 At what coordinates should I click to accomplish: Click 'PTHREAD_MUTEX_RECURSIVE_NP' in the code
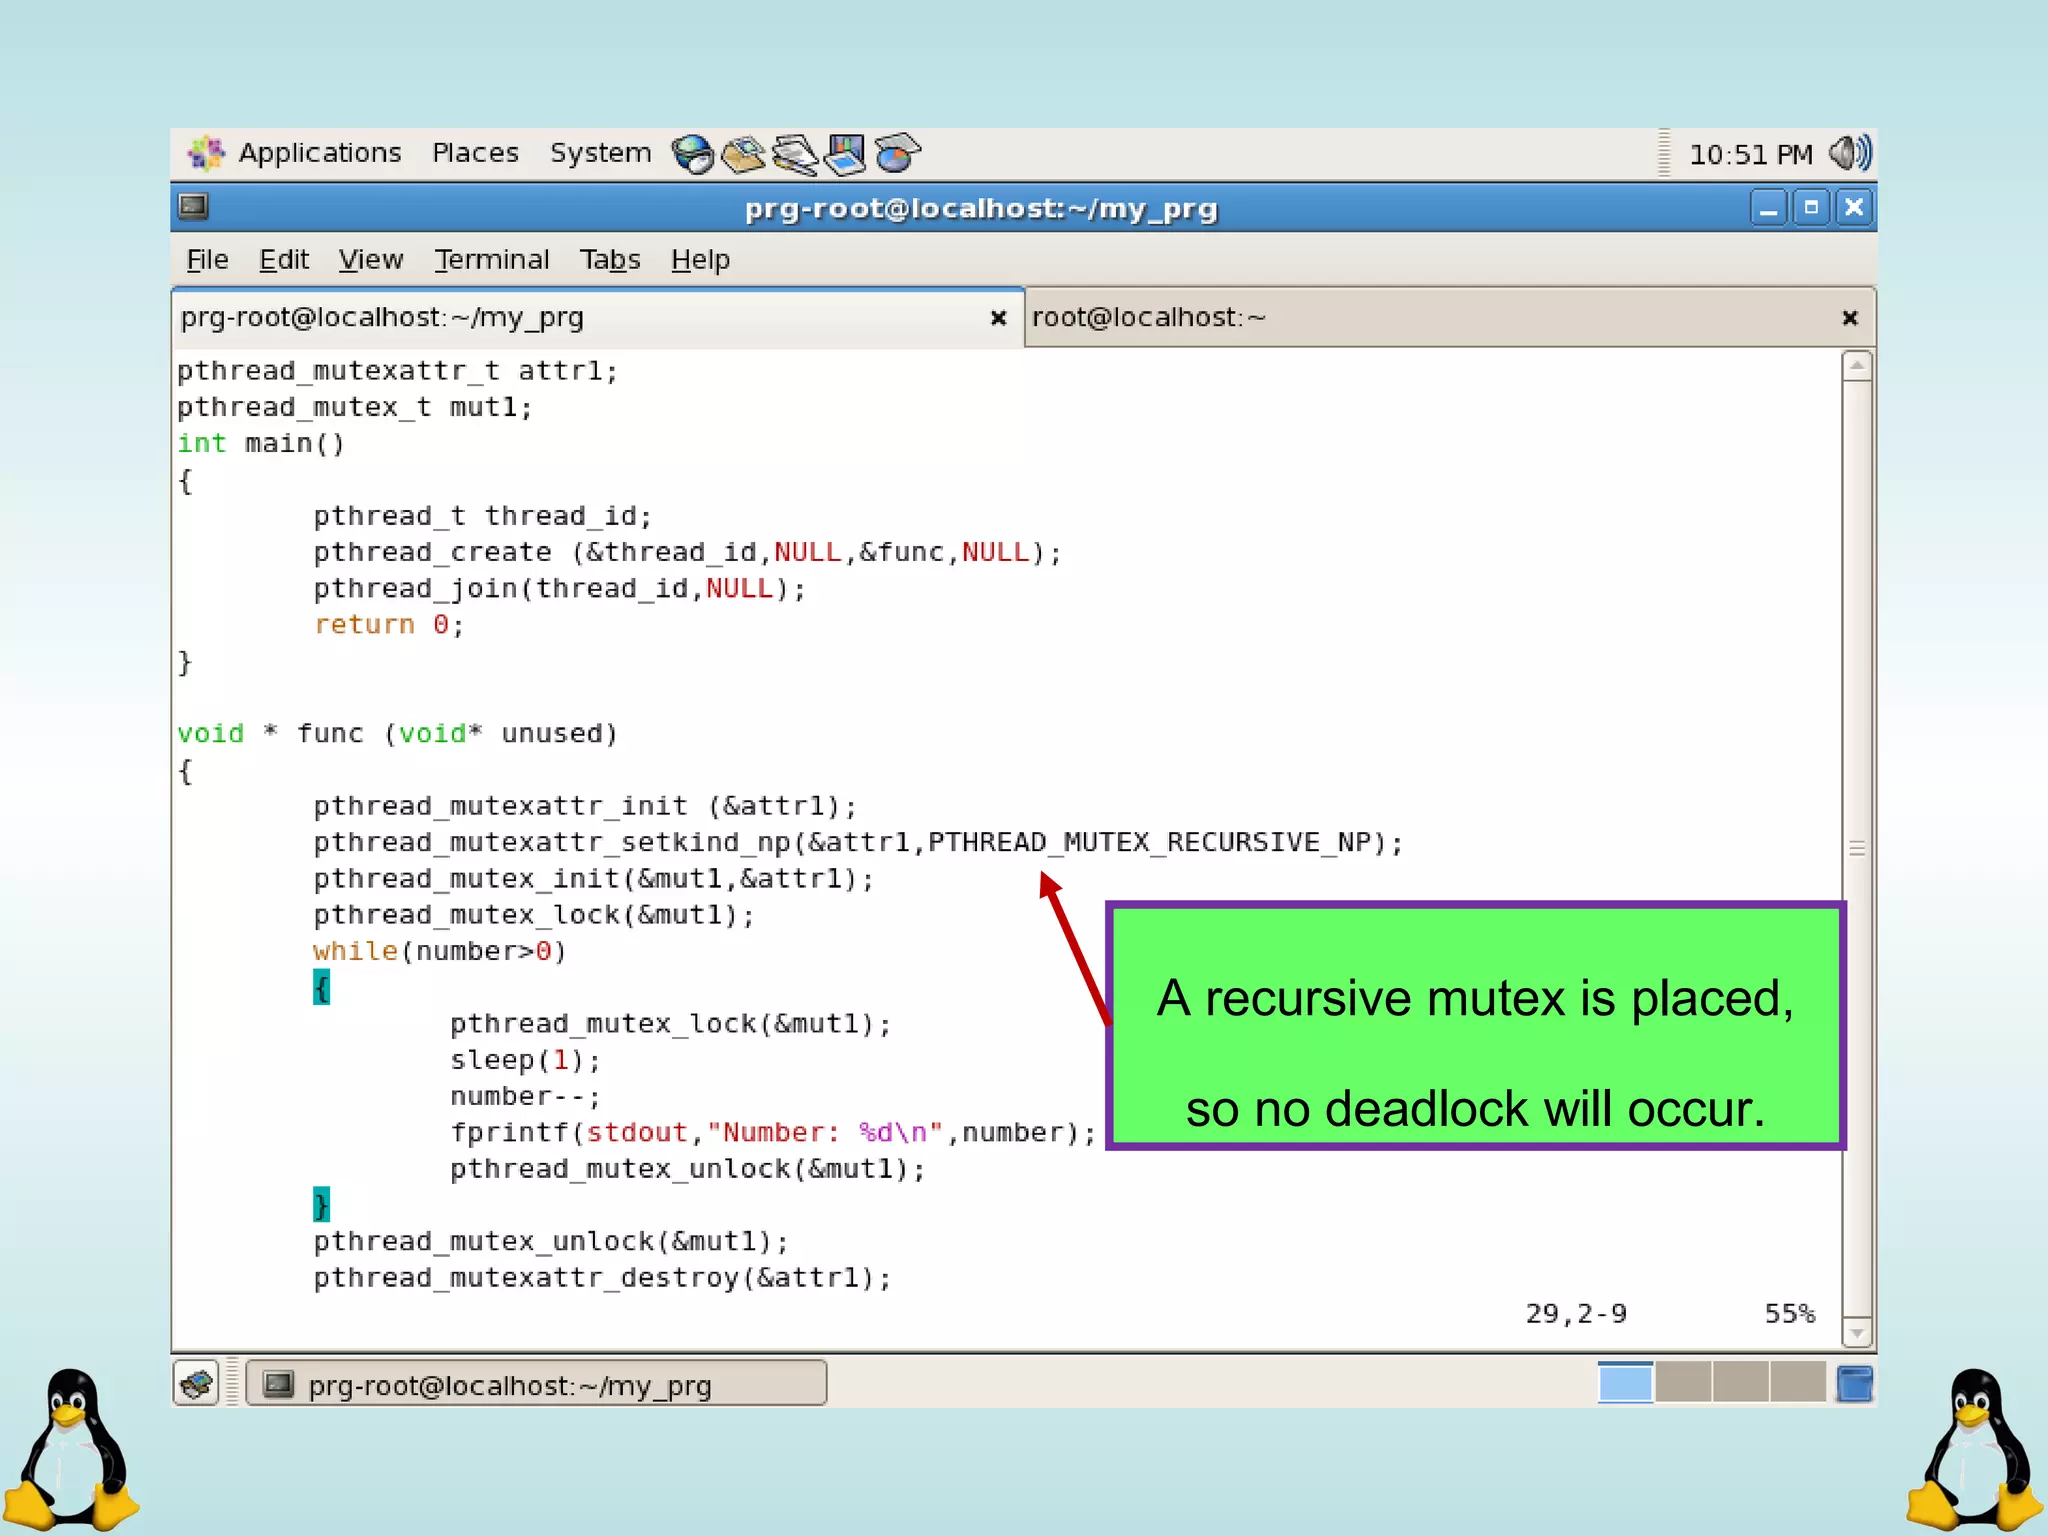pyautogui.click(x=1150, y=843)
